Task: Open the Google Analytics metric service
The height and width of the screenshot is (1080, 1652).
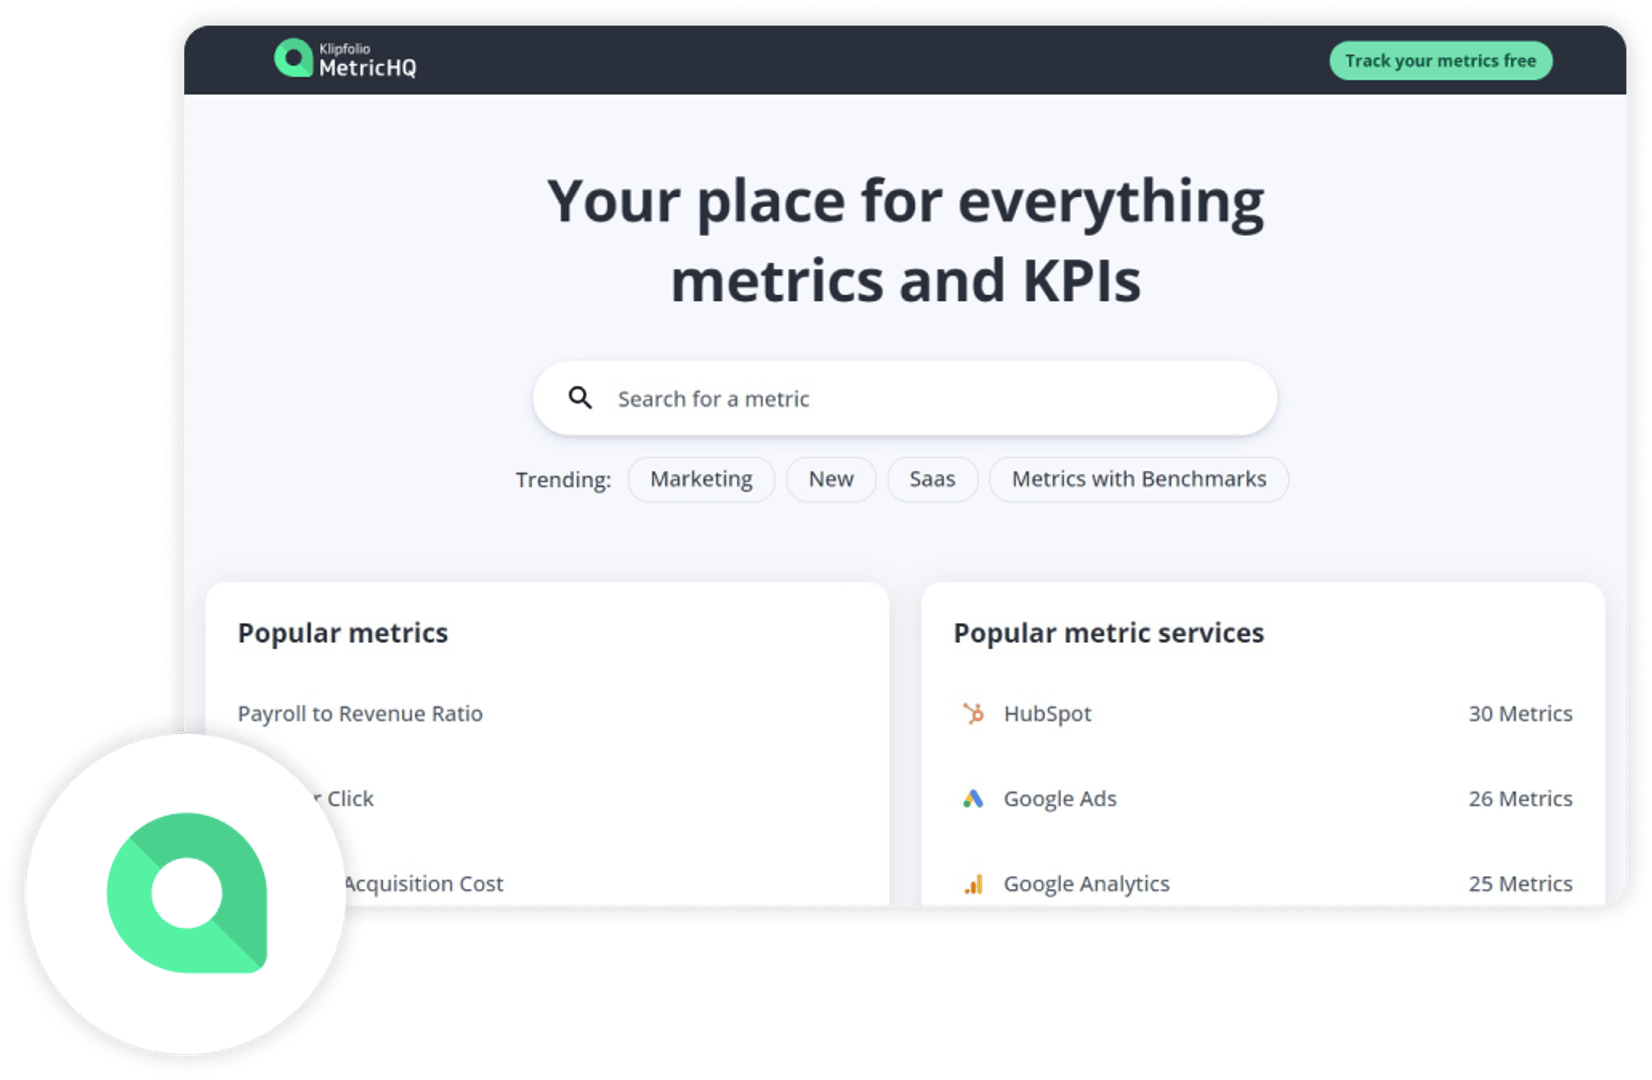Action: click(x=1086, y=884)
